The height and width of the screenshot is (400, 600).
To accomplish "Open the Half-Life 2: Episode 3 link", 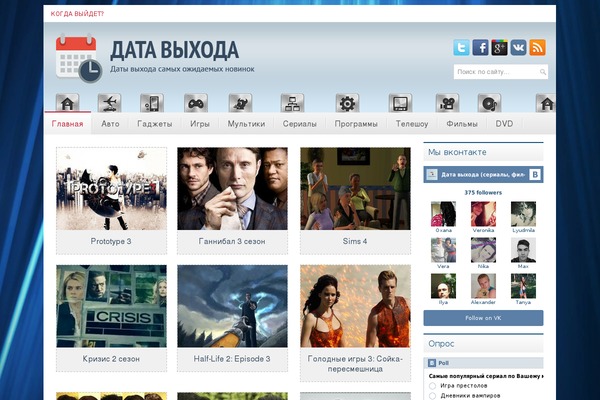I will (x=232, y=359).
